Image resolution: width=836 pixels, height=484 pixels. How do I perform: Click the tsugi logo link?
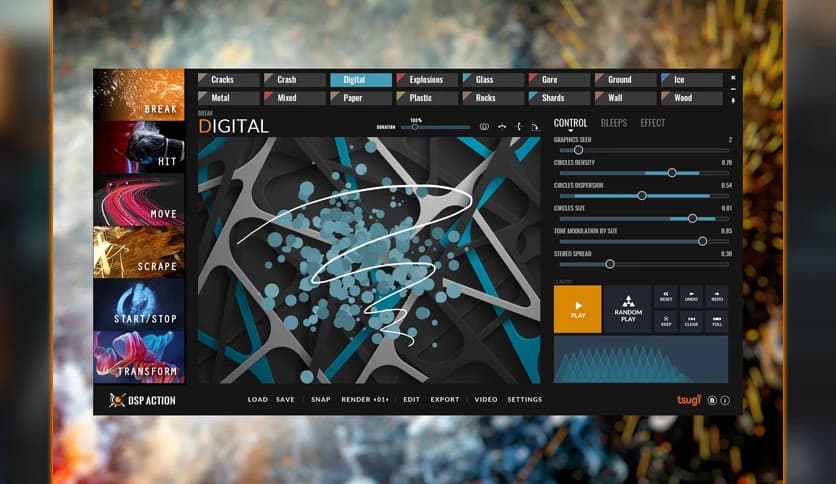click(x=689, y=400)
